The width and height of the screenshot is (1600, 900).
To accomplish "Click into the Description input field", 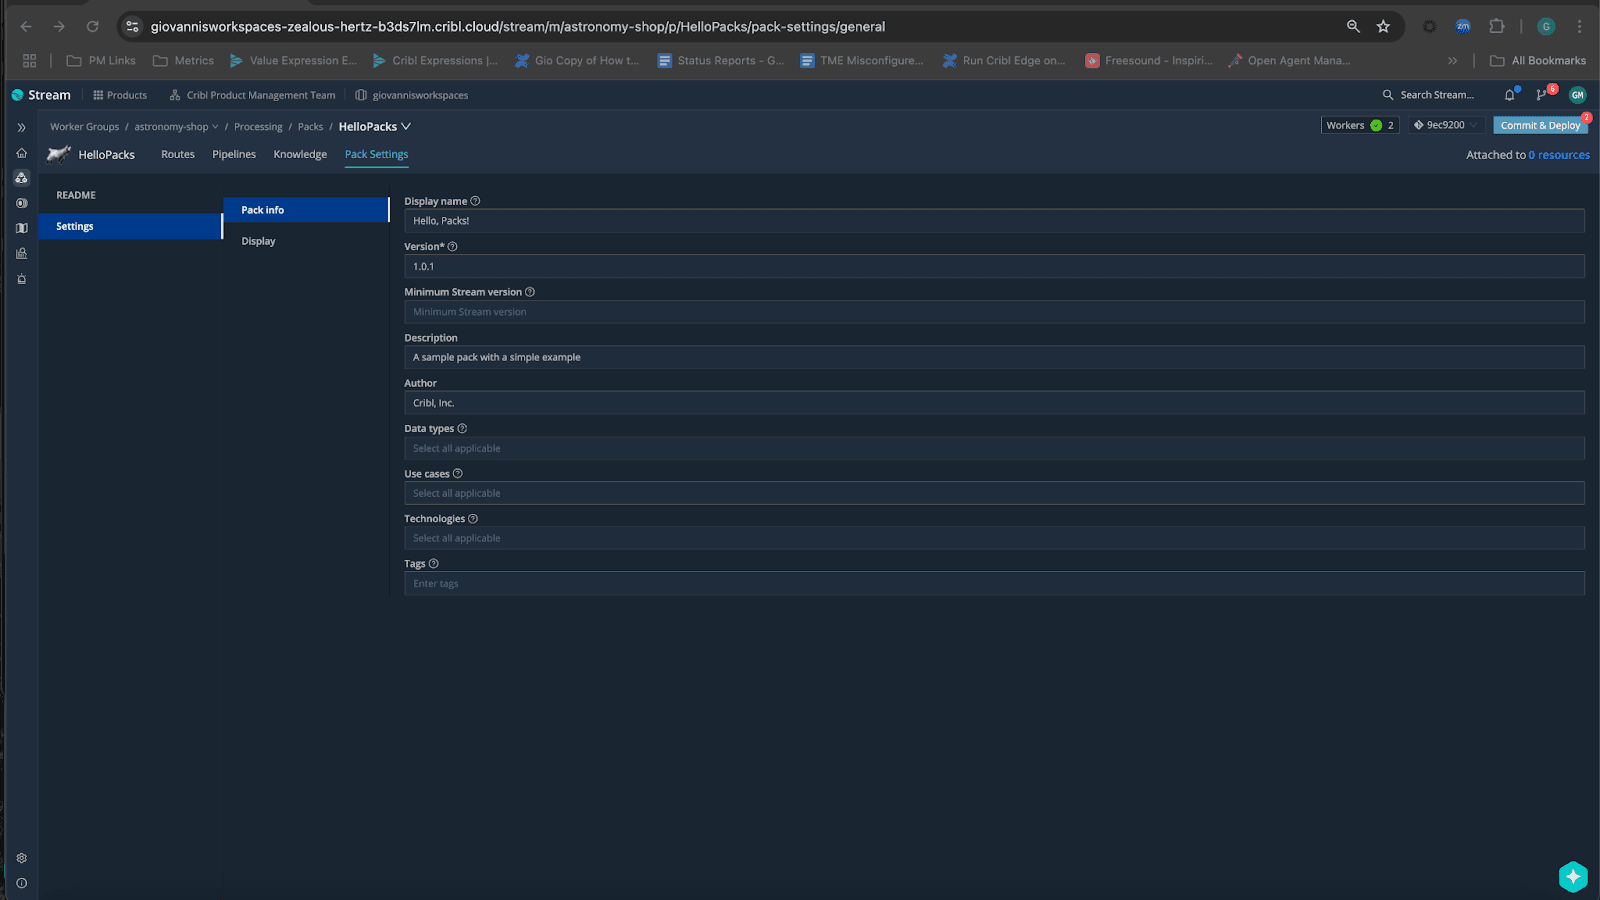I will [x=993, y=357].
